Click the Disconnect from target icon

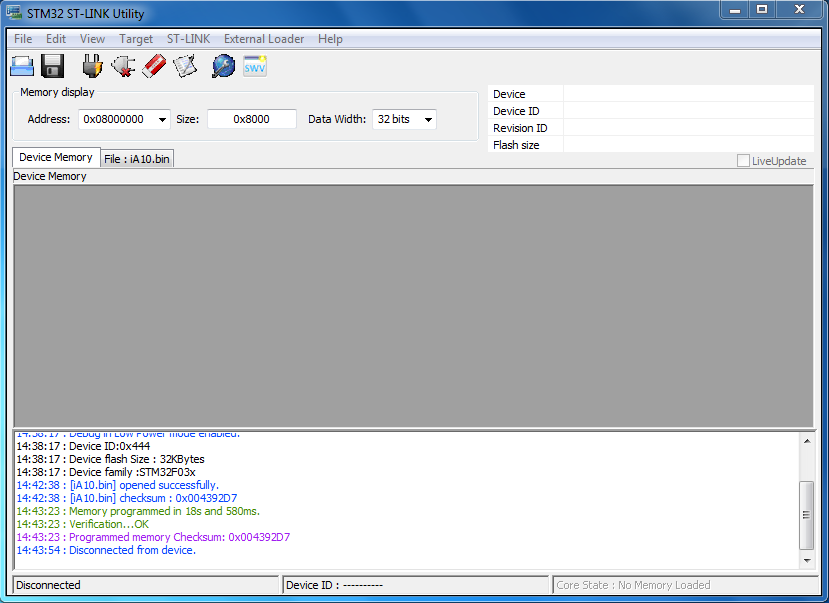coord(123,67)
